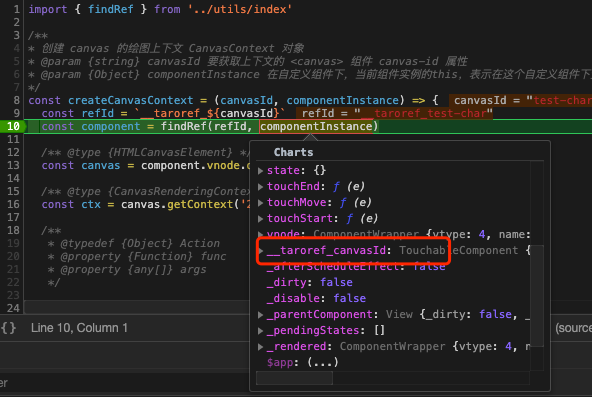Expand the state property
Image resolution: width=592 pixels, height=397 pixels.
[x=261, y=171]
